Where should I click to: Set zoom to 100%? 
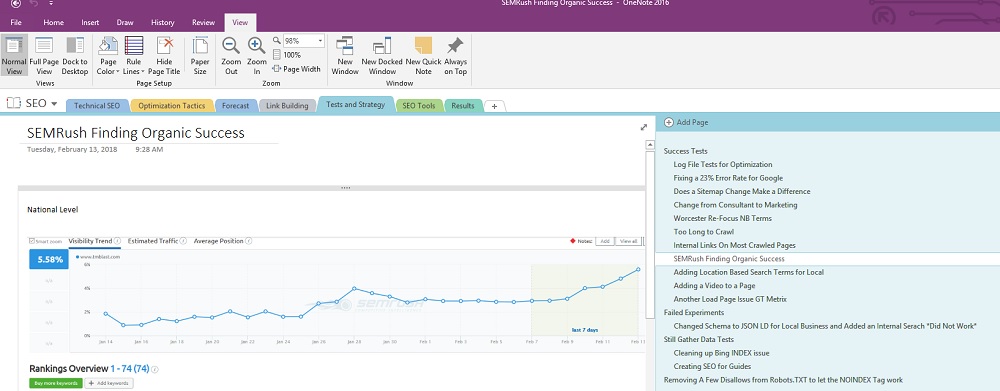click(x=287, y=55)
